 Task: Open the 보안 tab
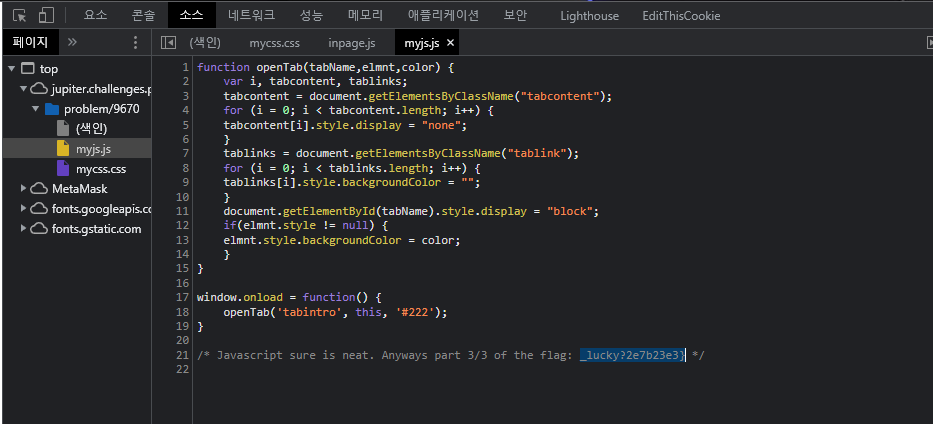[x=515, y=15]
